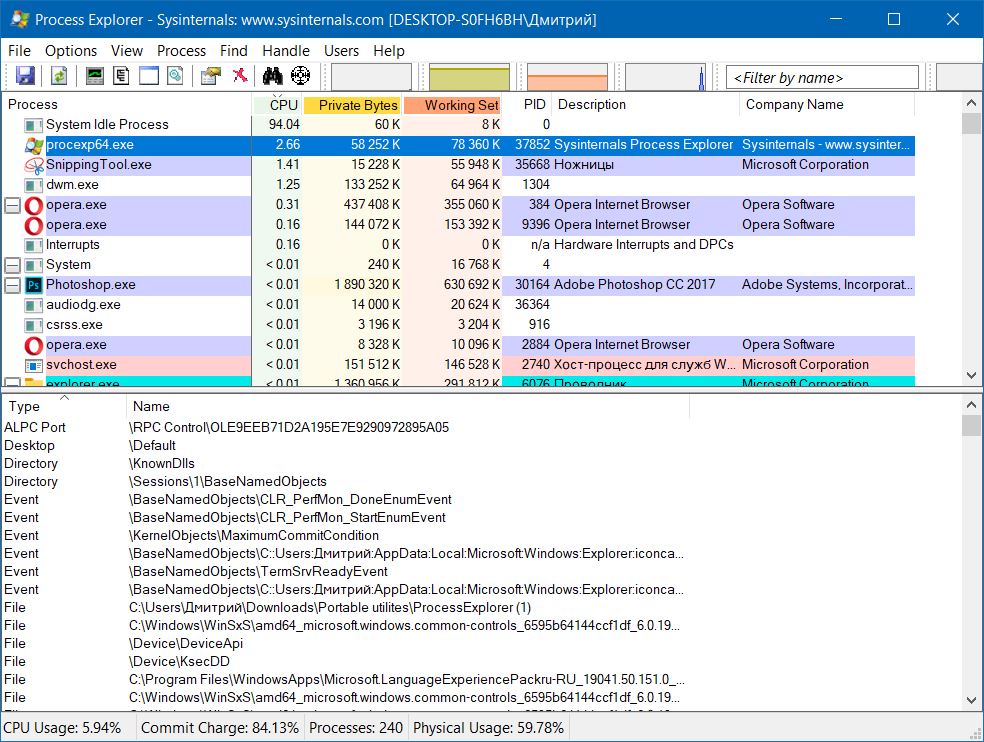Sort by the Company Name column header
This screenshot has width=984, height=742.
828,105
